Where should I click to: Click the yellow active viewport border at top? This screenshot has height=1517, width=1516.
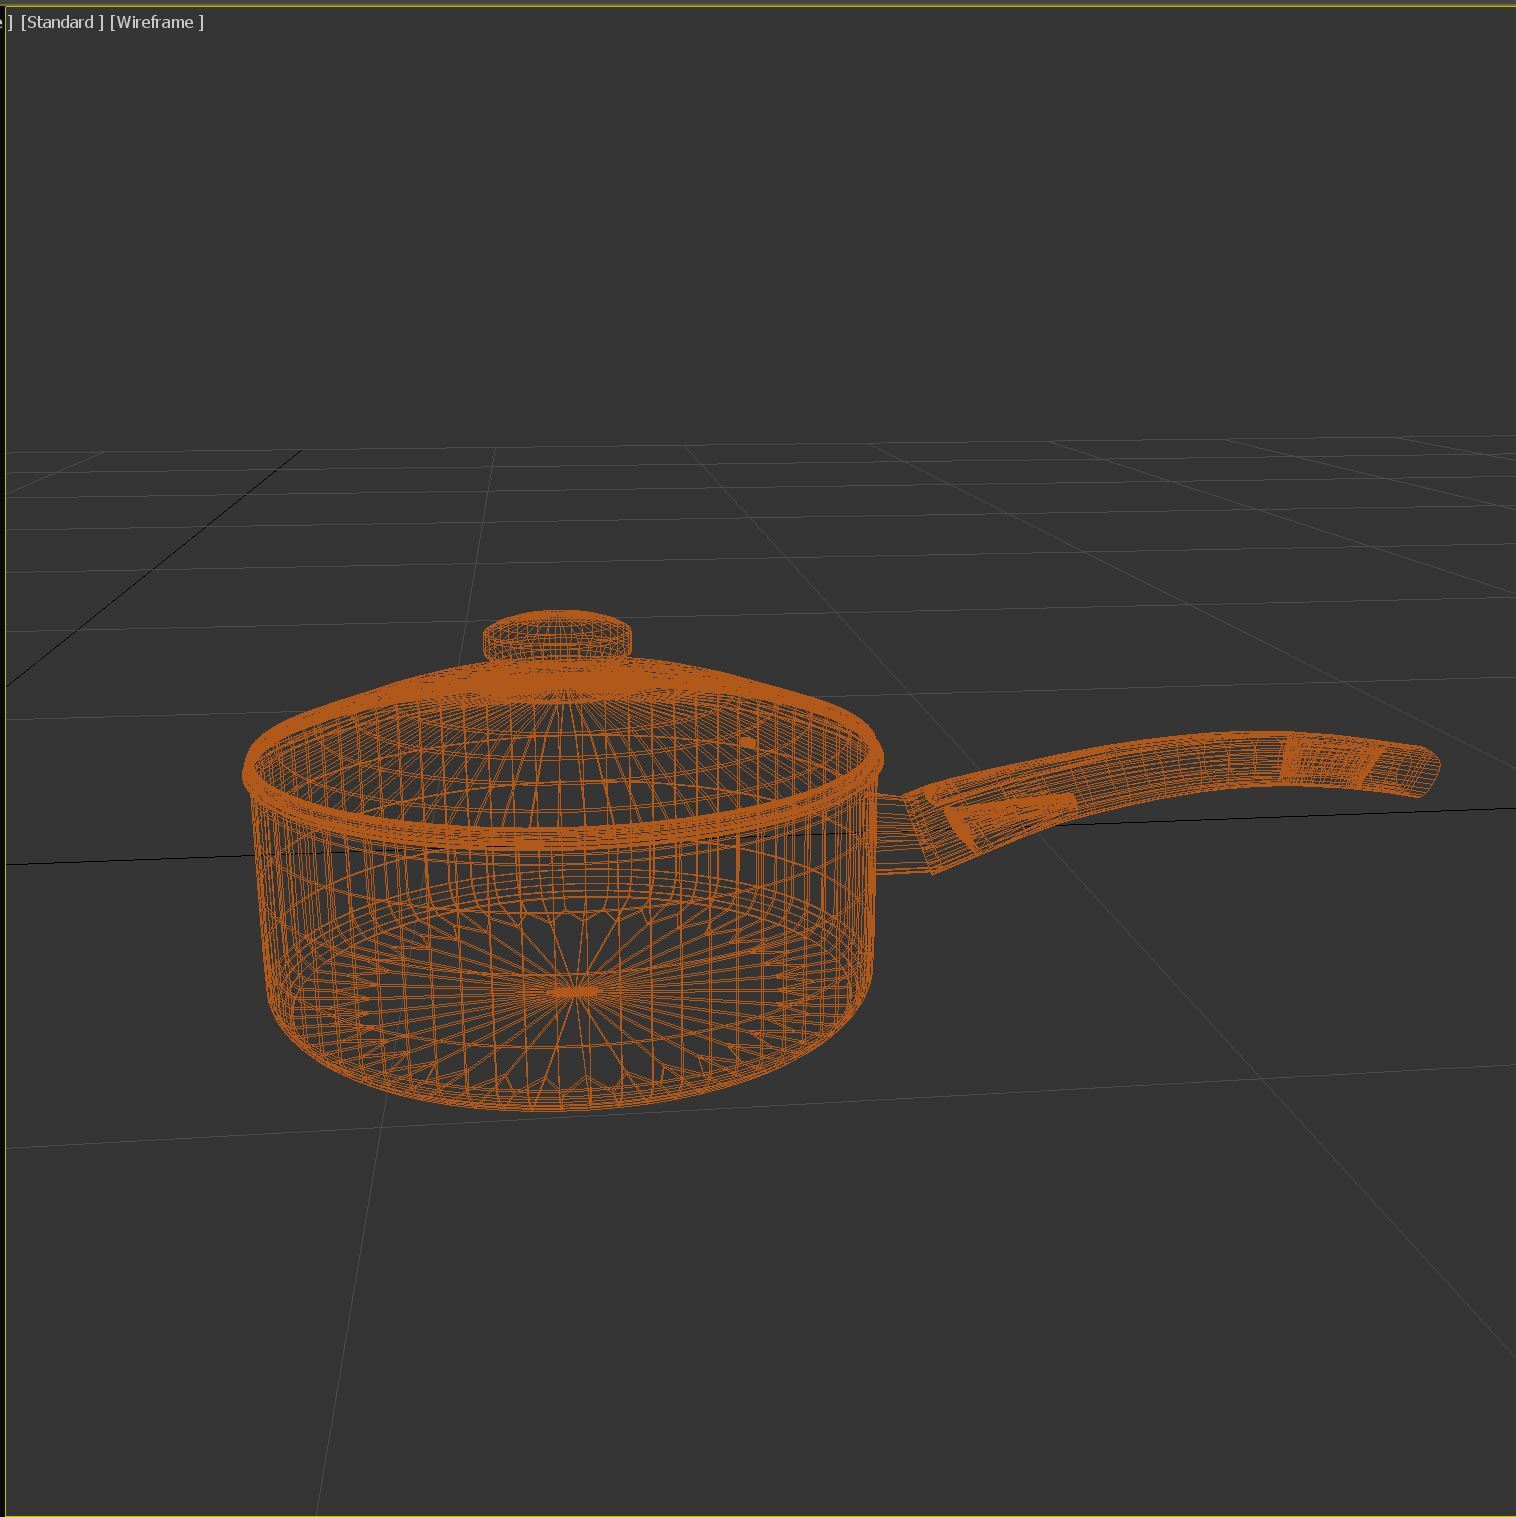[x=758, y=6]
